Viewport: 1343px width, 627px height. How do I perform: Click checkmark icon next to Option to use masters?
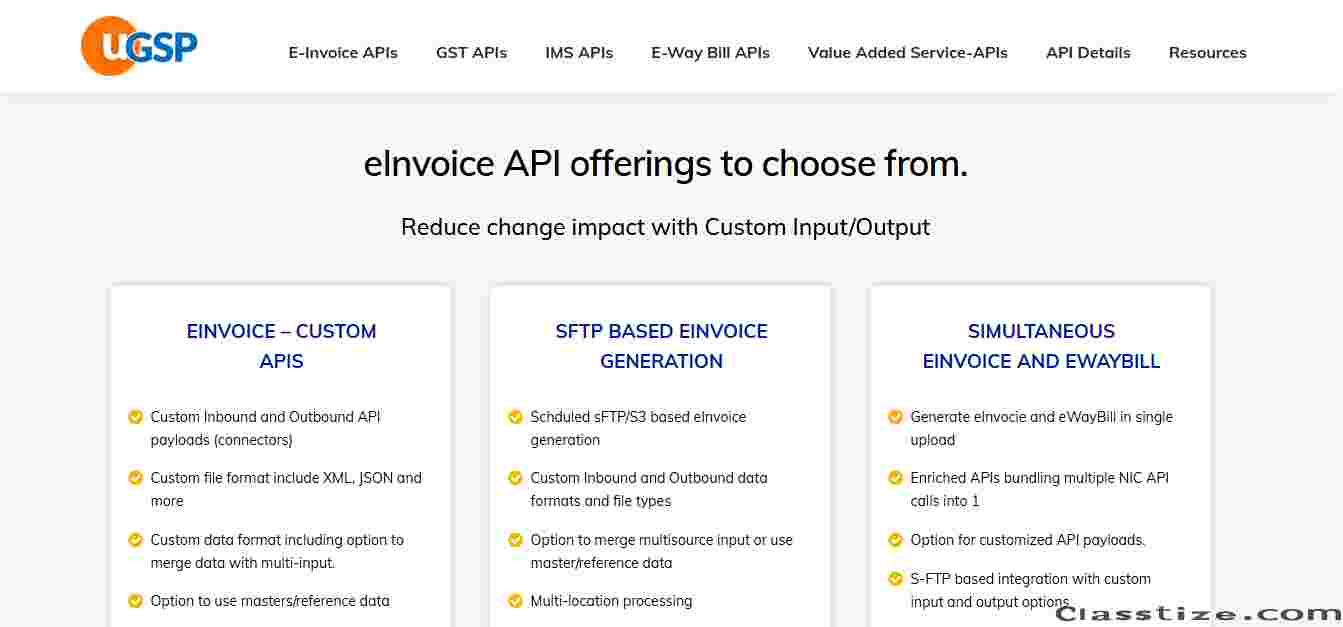pyautogui.click(x=135, y=601)
